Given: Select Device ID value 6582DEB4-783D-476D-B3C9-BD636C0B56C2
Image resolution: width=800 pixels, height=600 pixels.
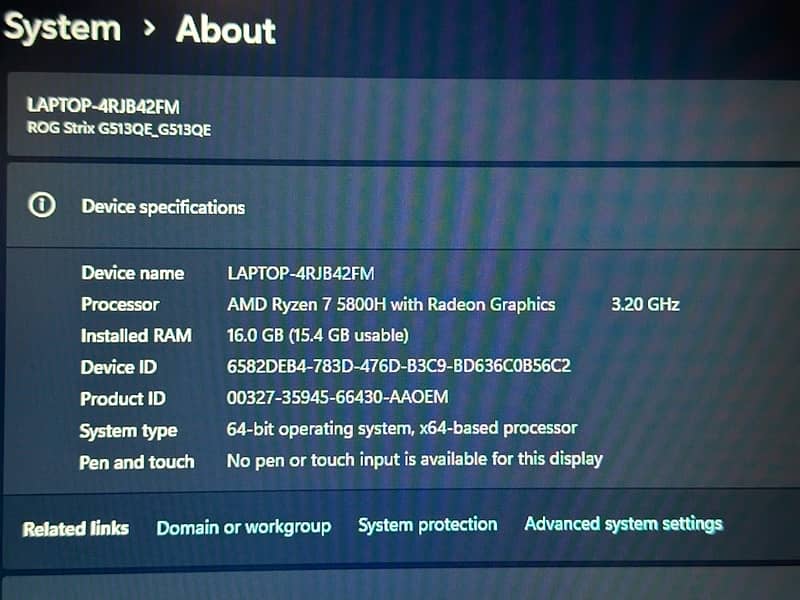Looking at the screenshot, I should click(x=398, y=366).
